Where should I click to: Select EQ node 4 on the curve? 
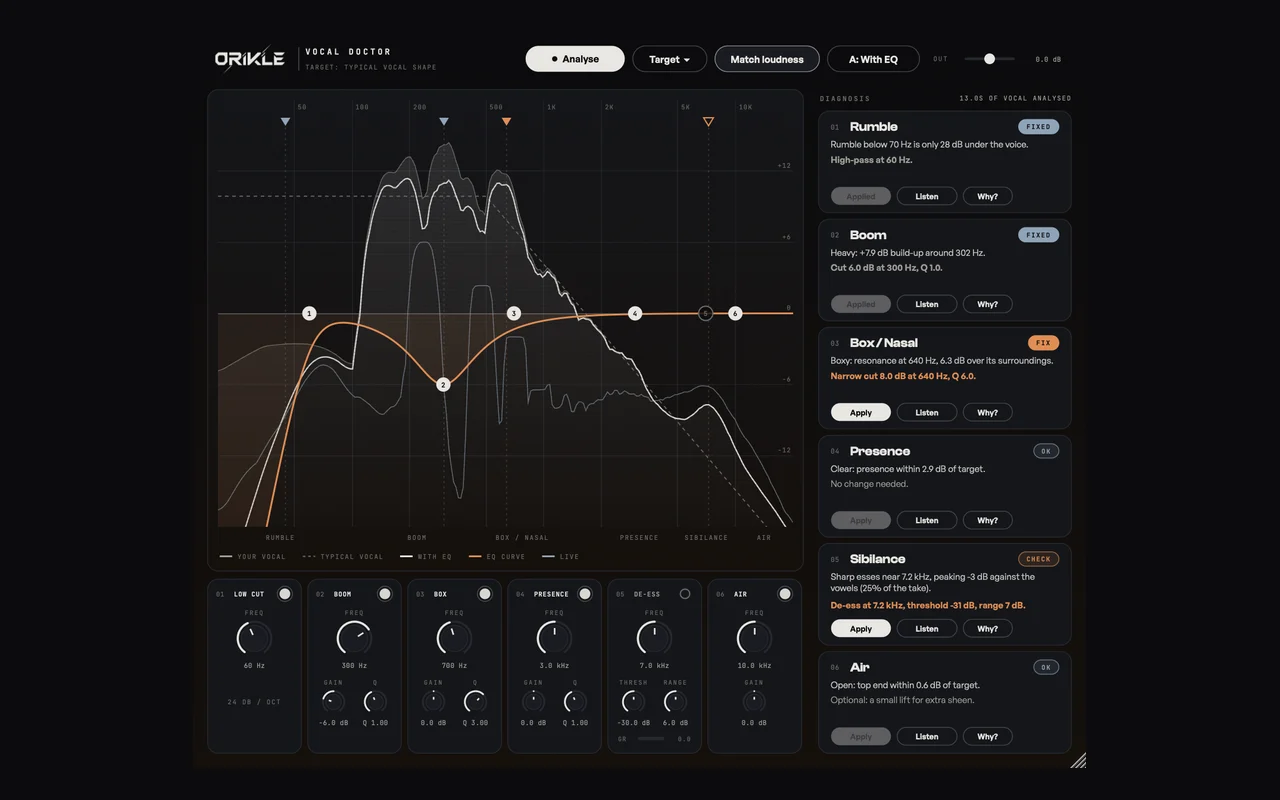point(635,314)
